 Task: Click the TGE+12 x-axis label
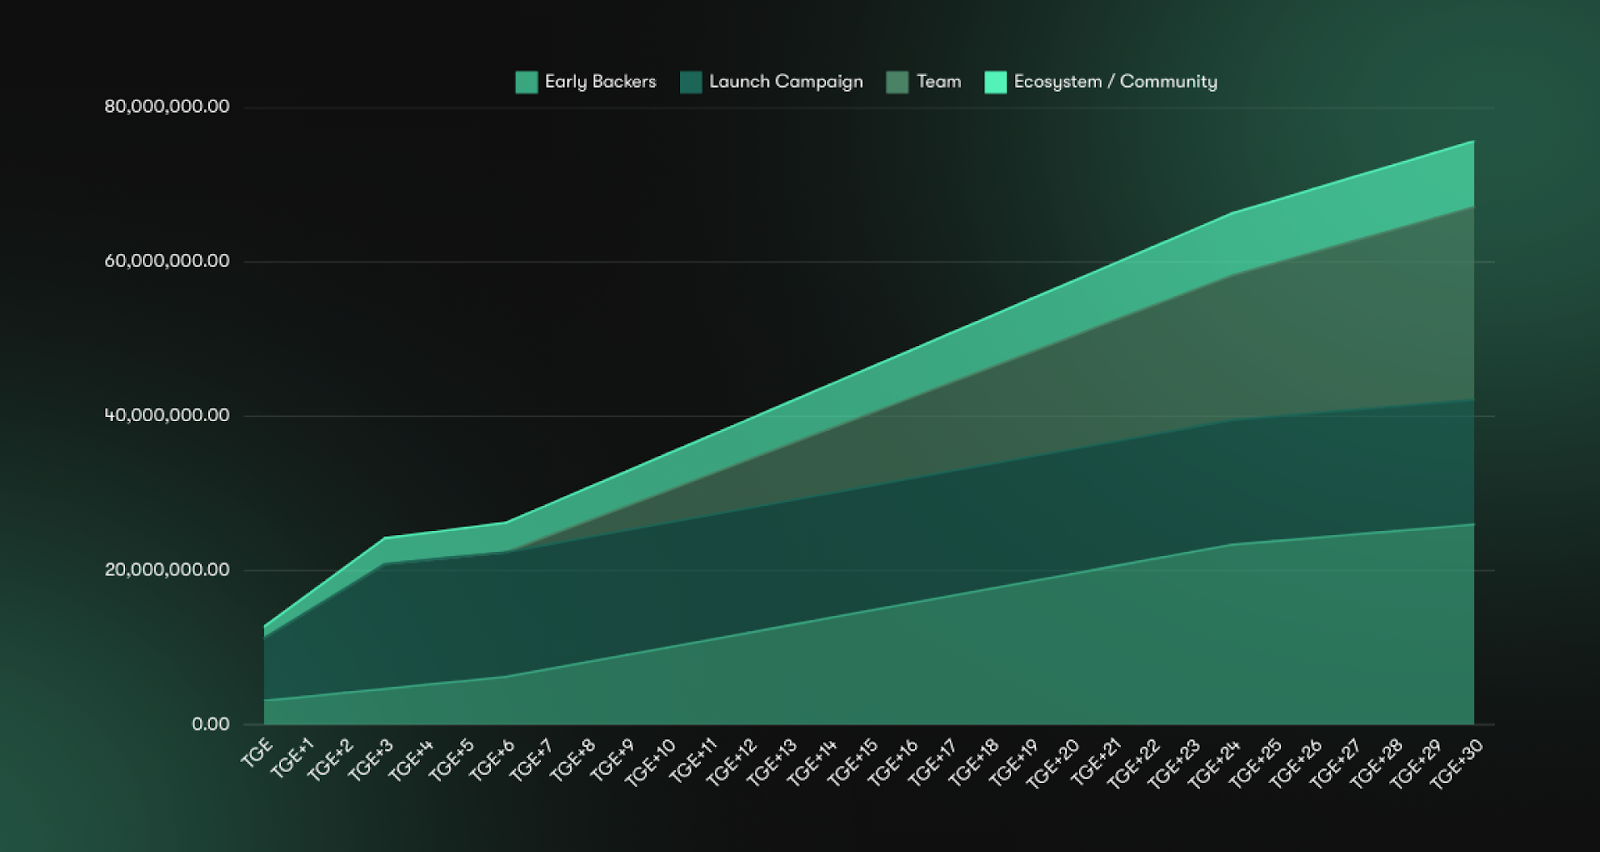pos(732,762)
